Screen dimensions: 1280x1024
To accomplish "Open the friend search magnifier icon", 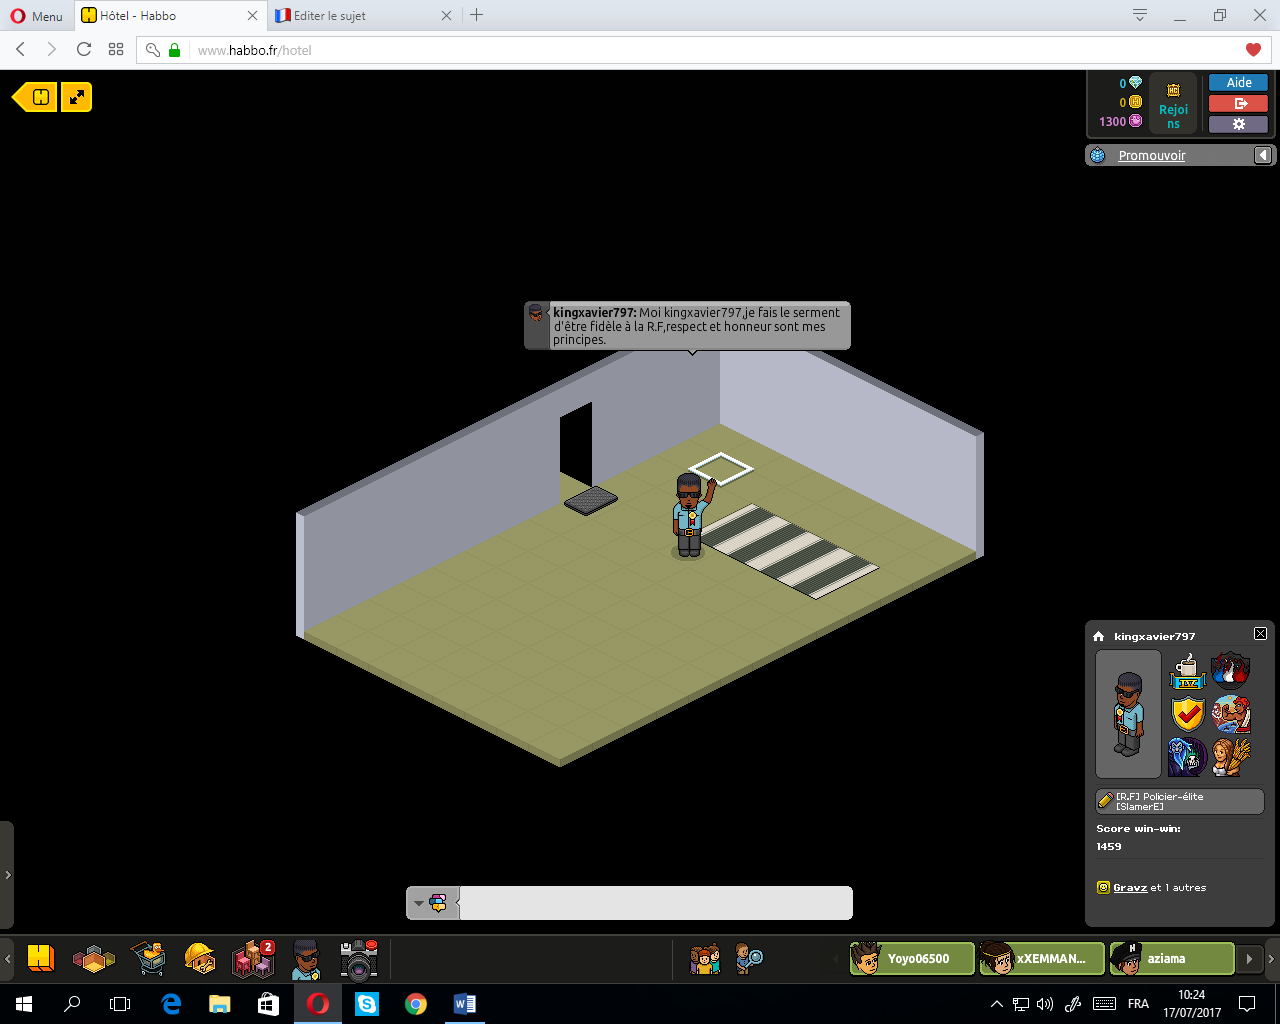I will tap(749, 959).
